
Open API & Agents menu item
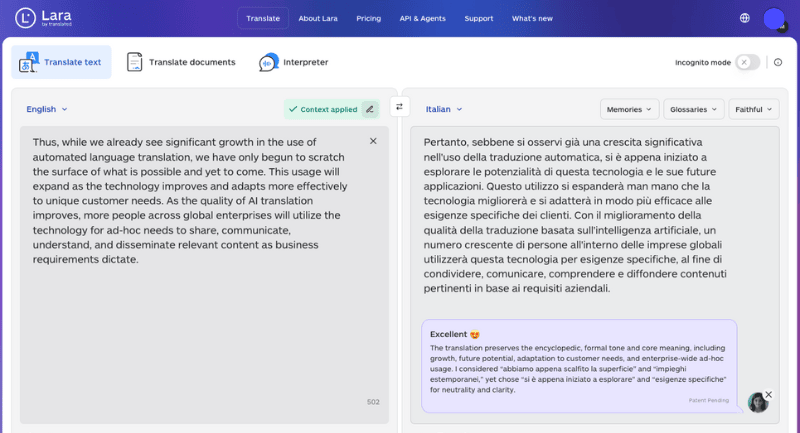click(422, 18)
